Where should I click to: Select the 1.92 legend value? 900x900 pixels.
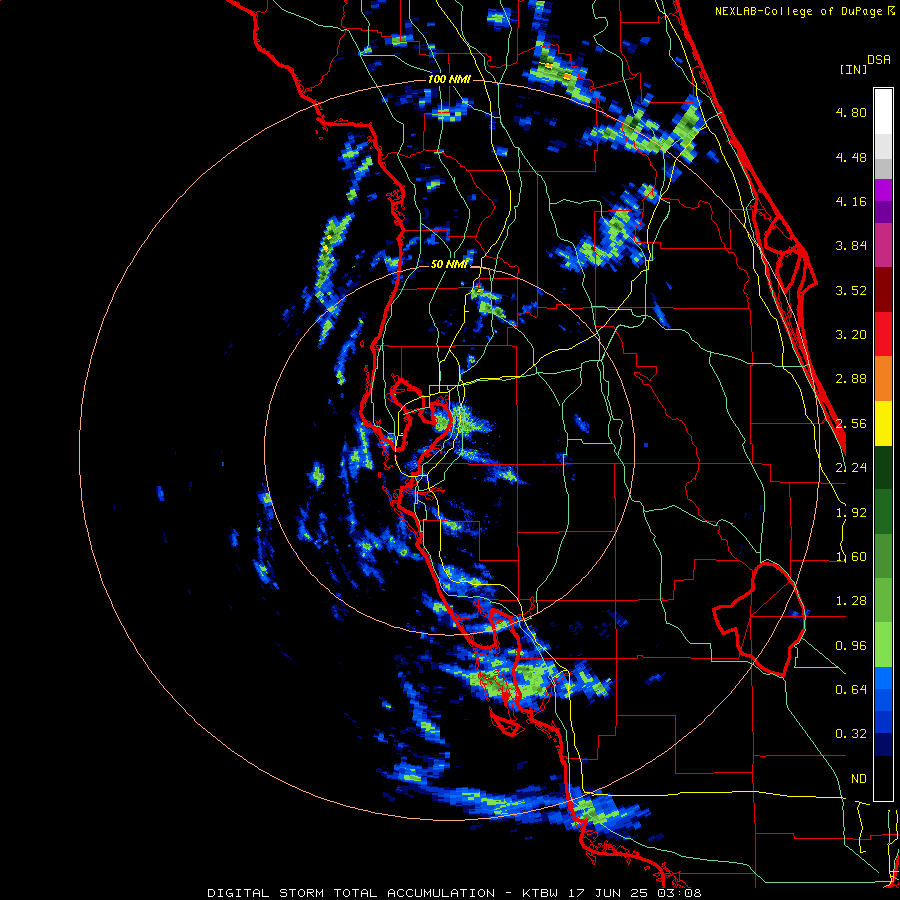pyautogui.click(x=851, y=513)
